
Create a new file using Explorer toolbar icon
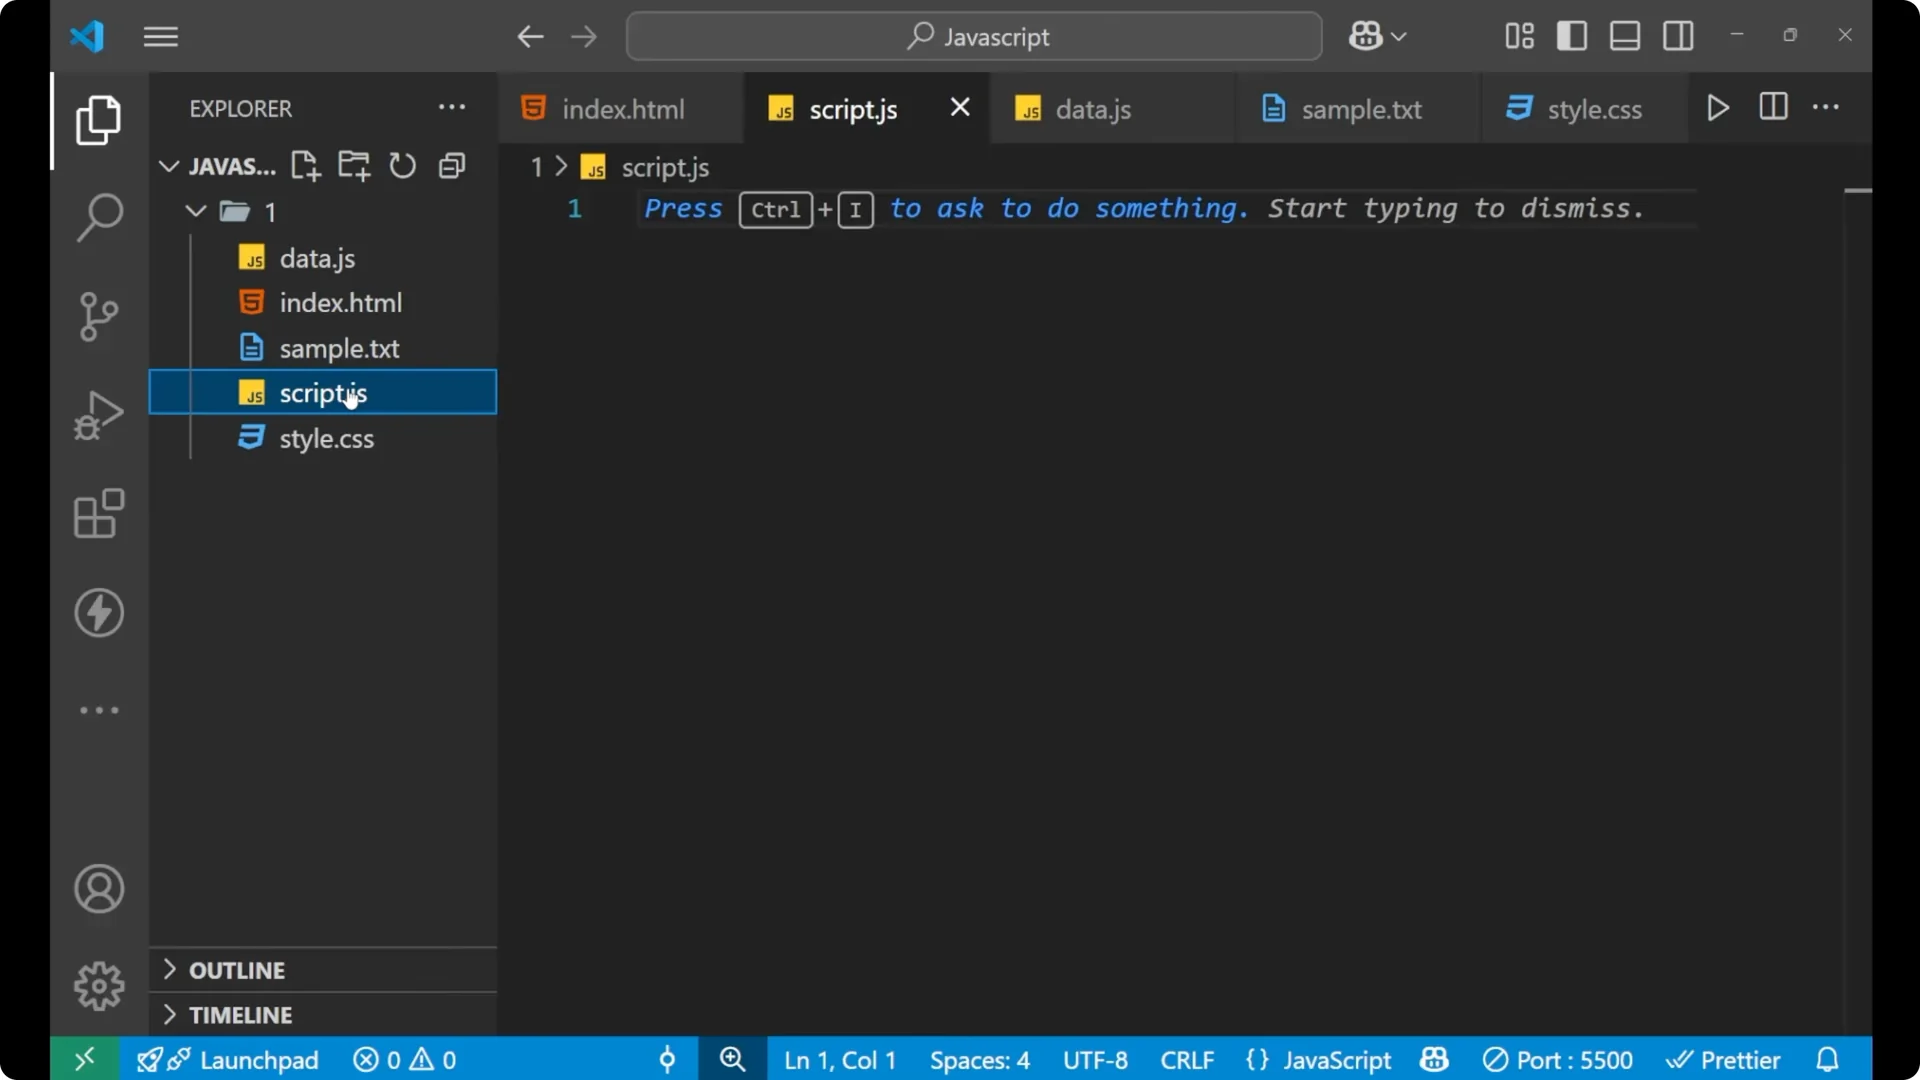(305, 165)
